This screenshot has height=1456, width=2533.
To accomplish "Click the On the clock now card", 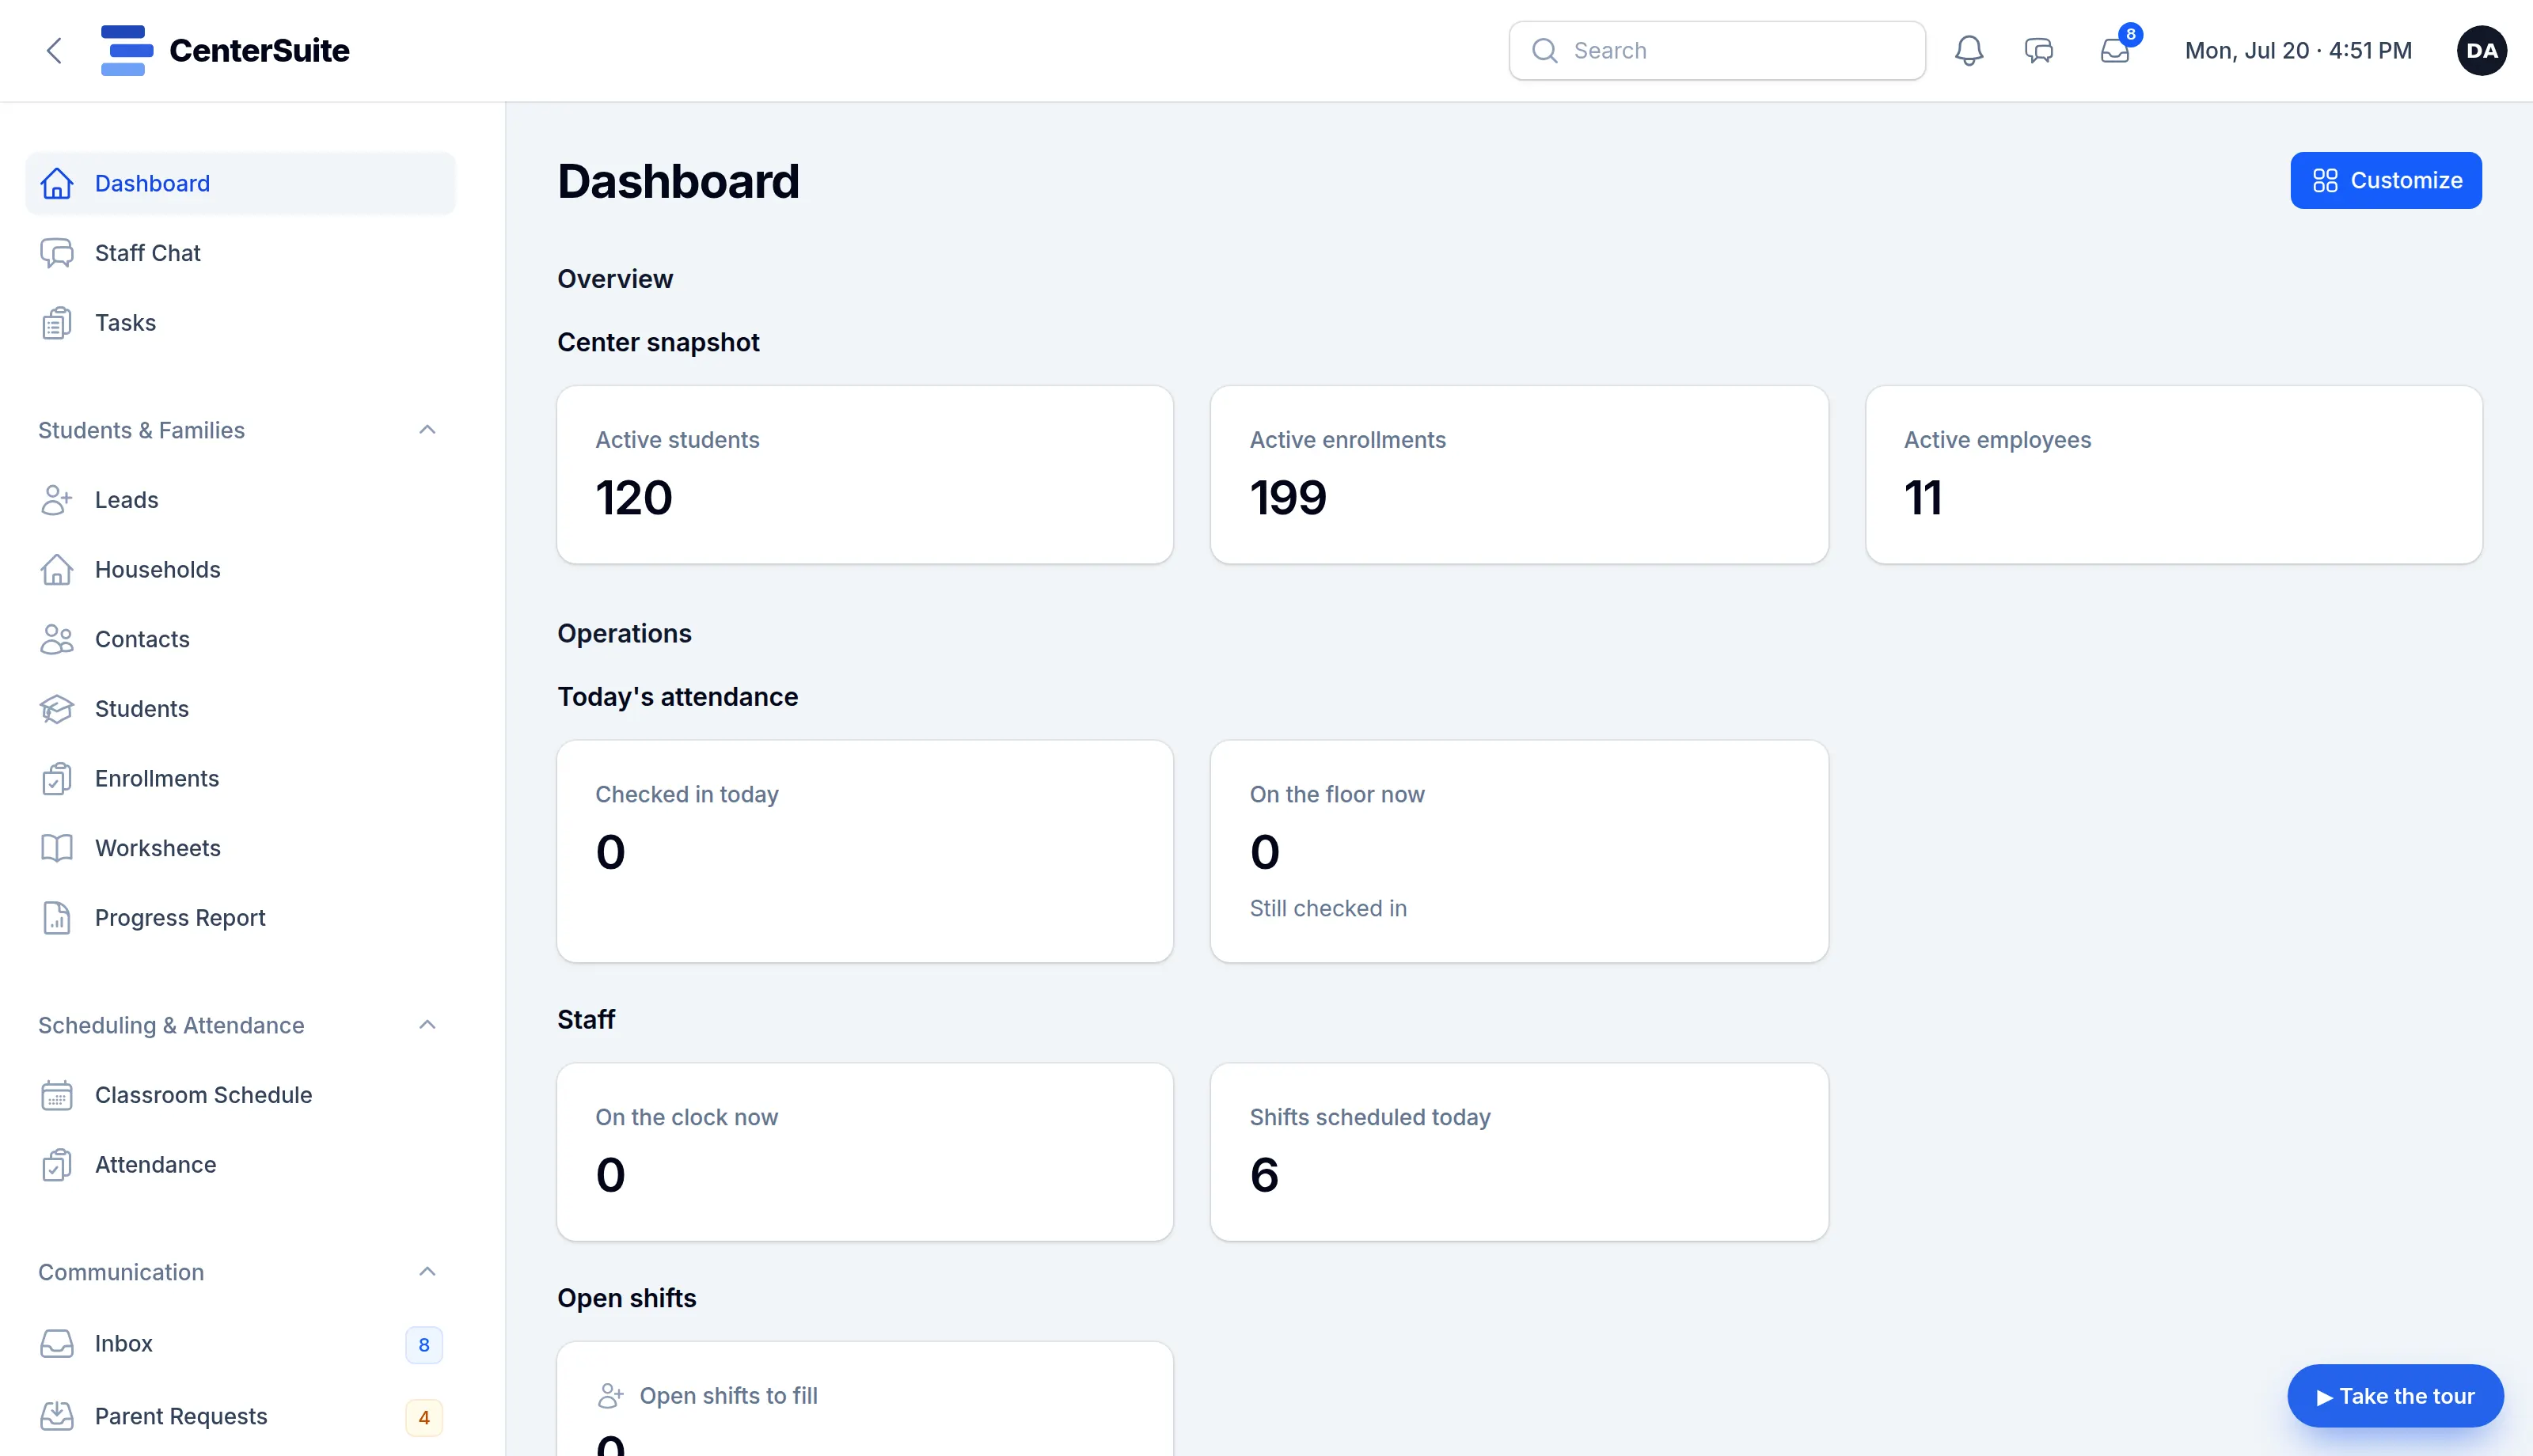I will point(865,1152).
